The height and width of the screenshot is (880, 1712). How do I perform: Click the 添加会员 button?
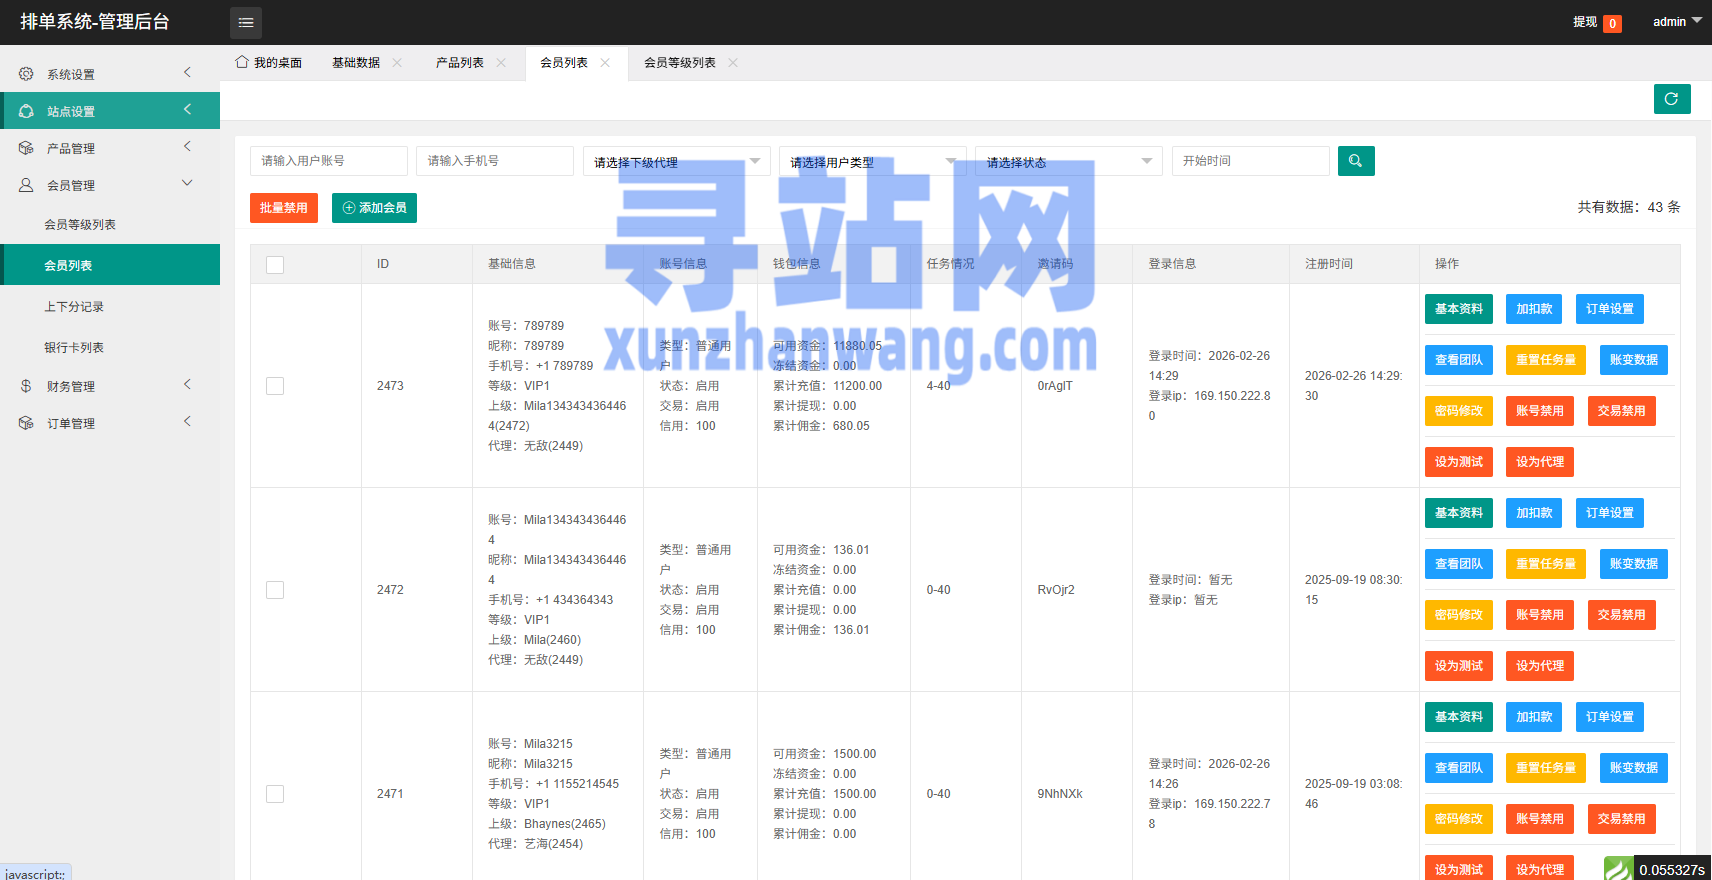tap(374, 208)
